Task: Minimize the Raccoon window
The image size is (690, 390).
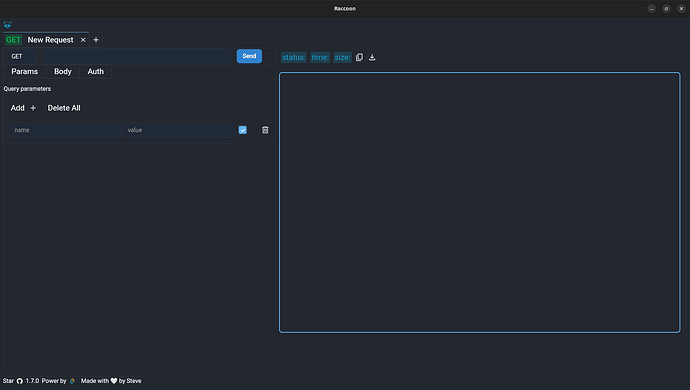Action: (x=651, y=9)
